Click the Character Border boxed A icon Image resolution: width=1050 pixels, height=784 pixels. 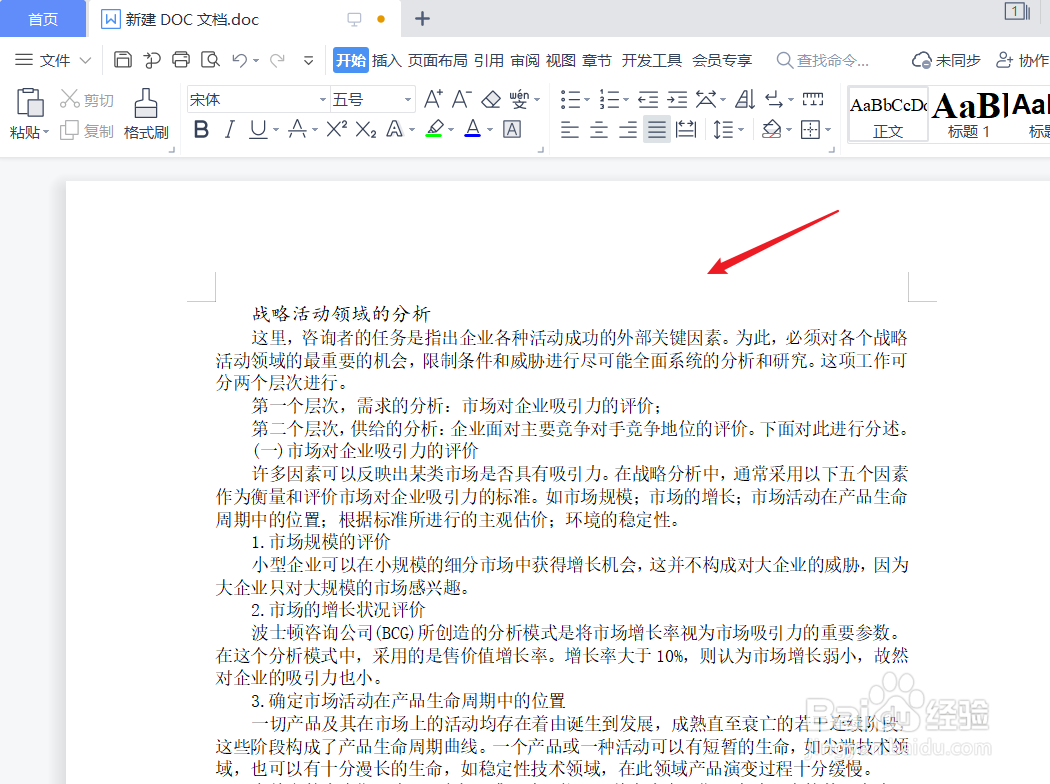point(512,129)
